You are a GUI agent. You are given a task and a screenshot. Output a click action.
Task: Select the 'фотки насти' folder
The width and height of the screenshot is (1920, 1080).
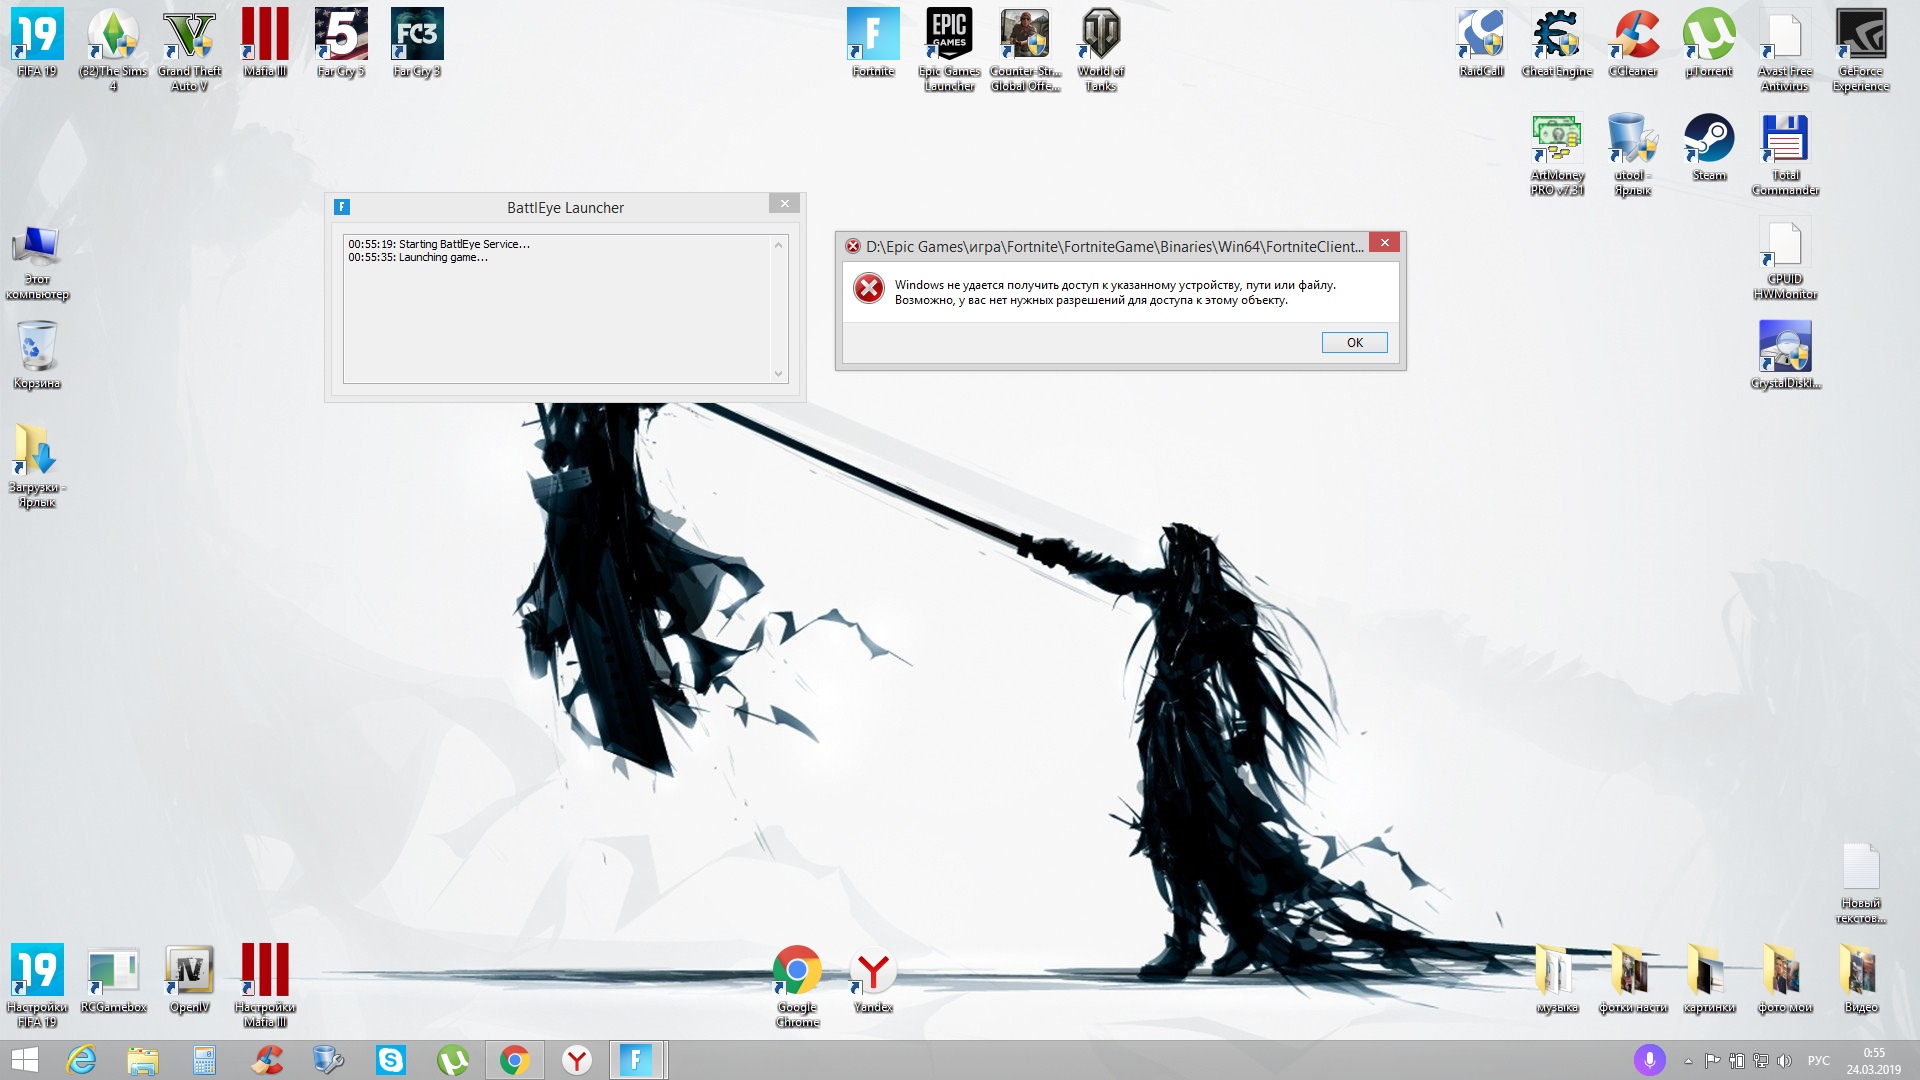point(1633,979)
